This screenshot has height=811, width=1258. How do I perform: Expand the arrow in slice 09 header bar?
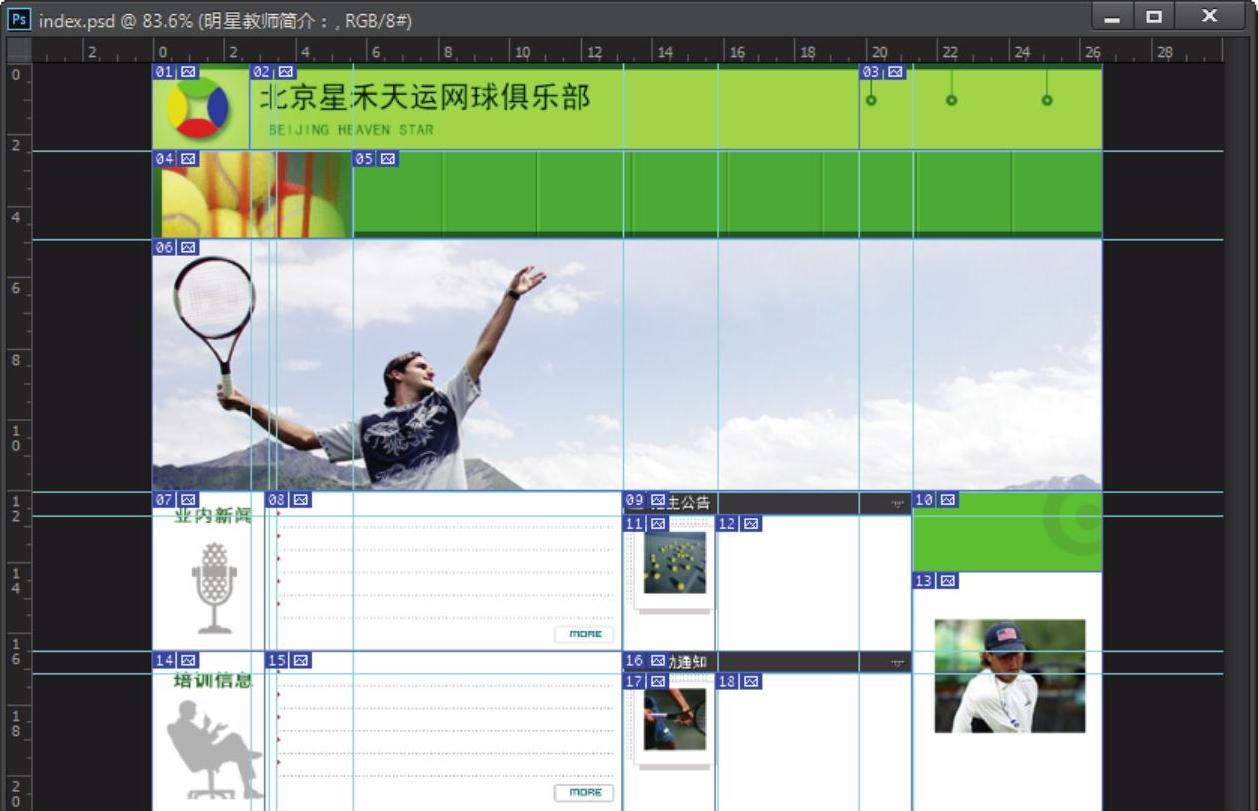coord(897,504)
